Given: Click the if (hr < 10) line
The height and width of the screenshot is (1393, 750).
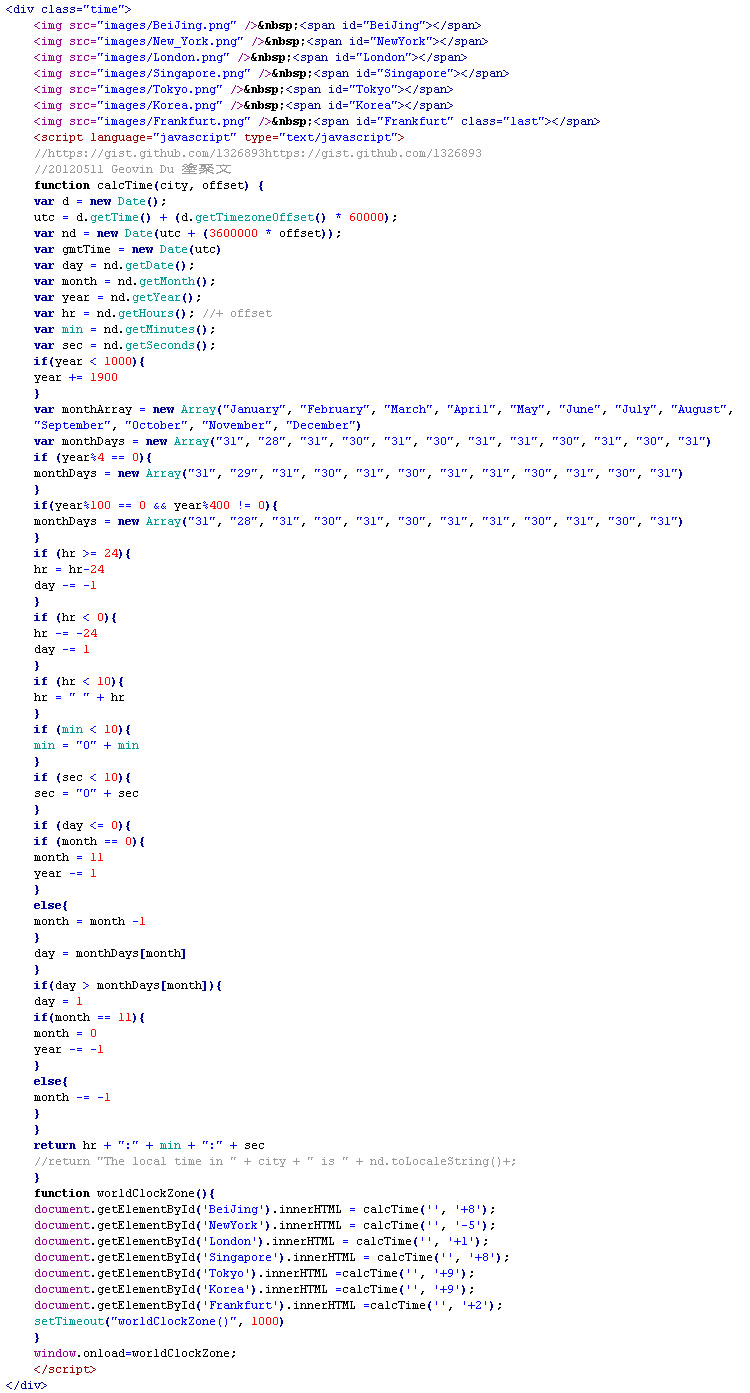Looking at the screenshot, I should point(79,681).
